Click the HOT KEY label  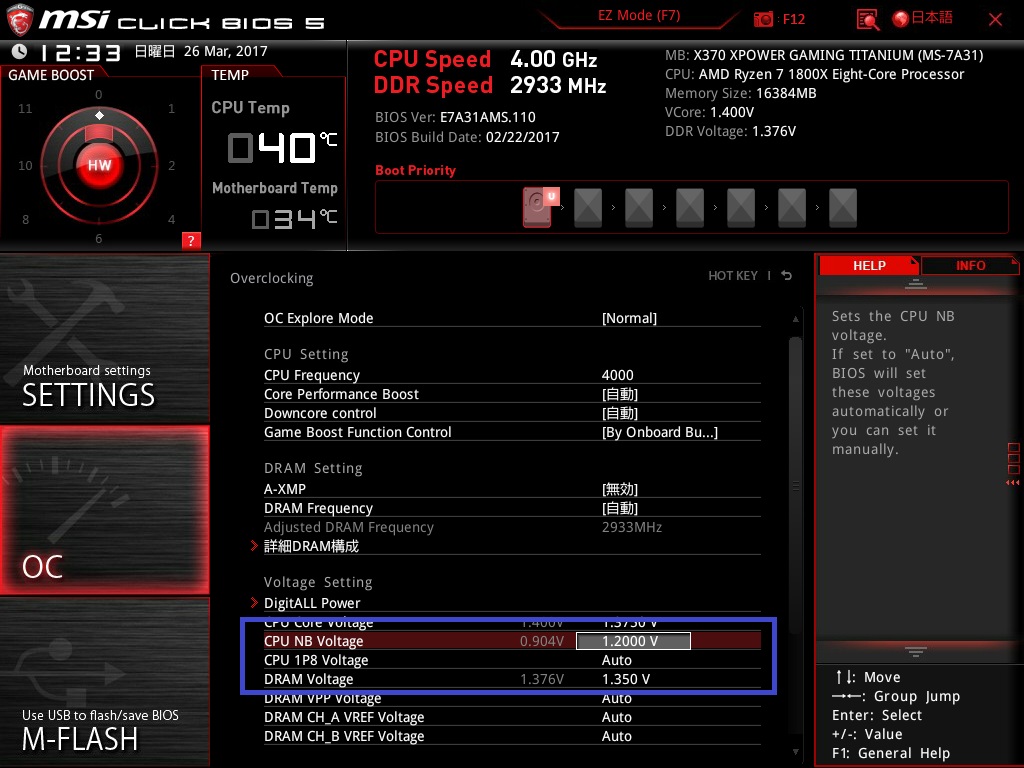733,276
